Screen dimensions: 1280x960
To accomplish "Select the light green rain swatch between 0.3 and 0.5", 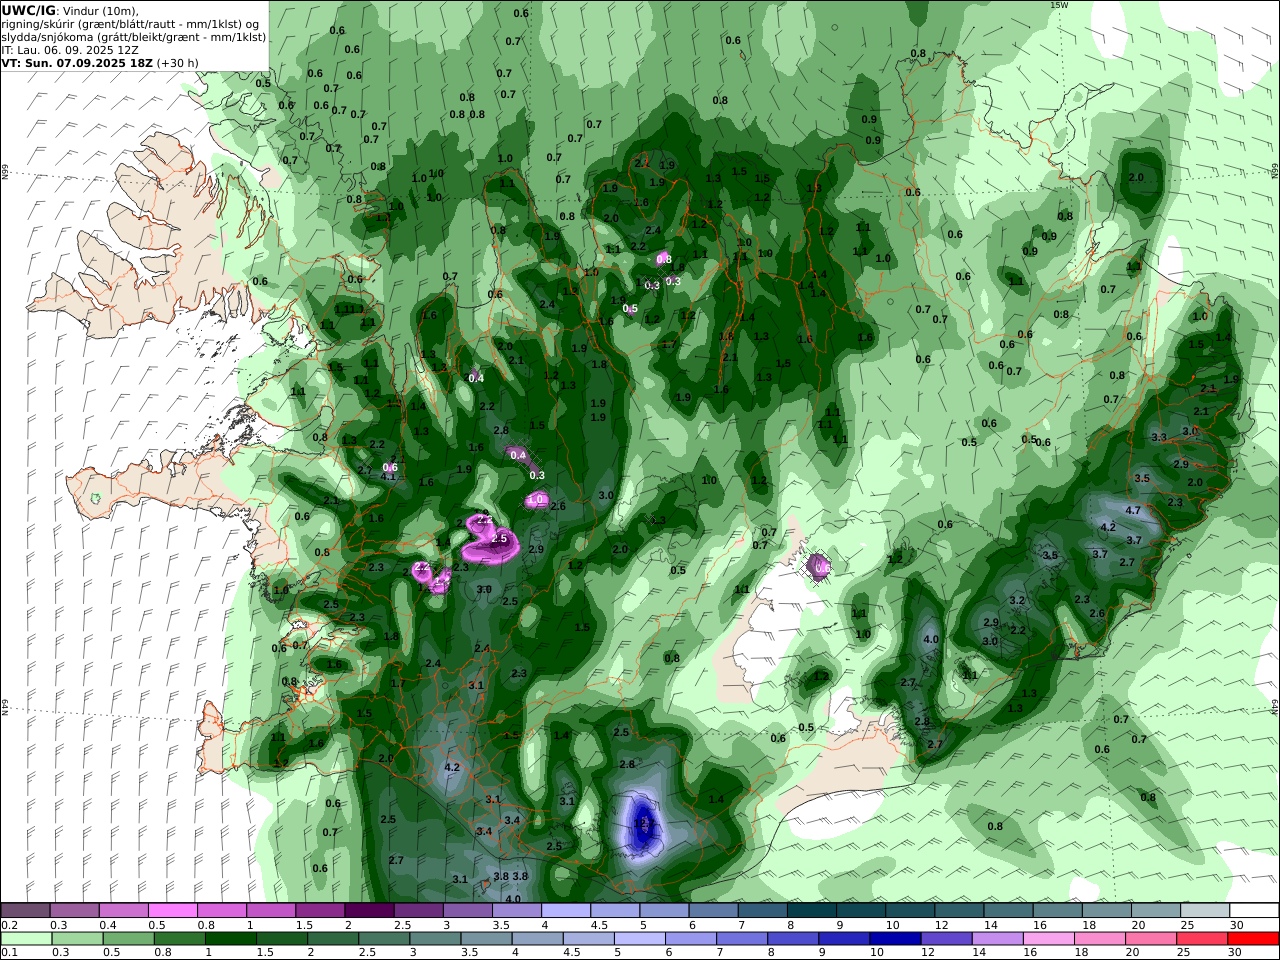I will pos(78,939).
